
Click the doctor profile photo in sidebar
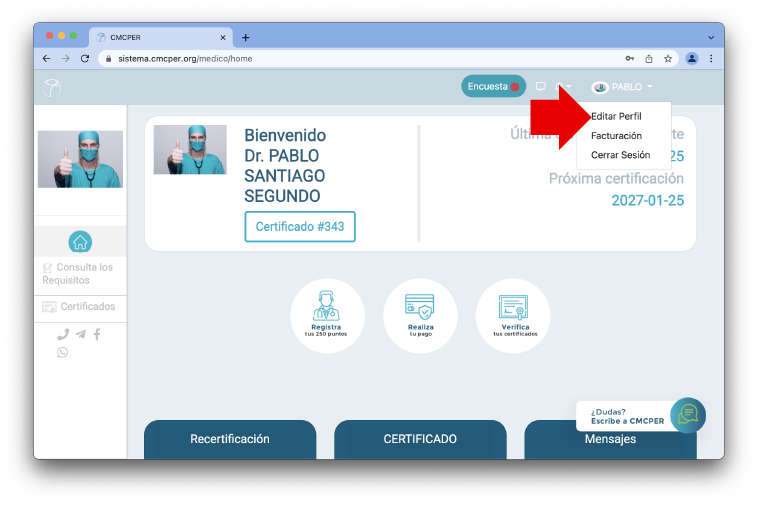80,159
